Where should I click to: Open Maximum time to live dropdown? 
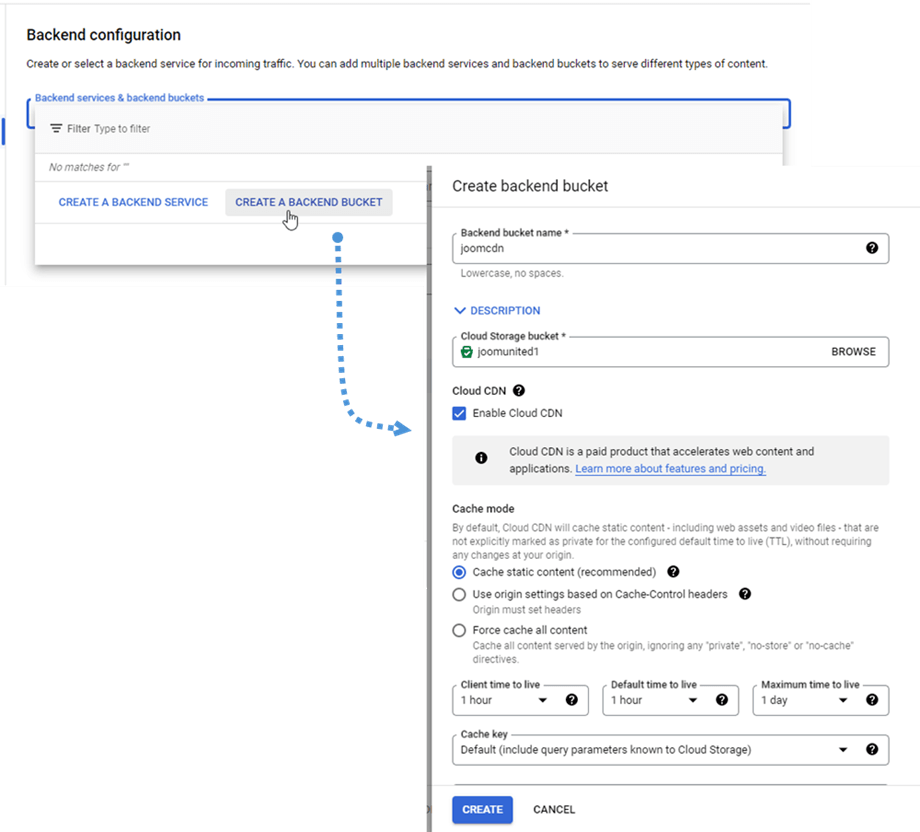click(806, 700)
